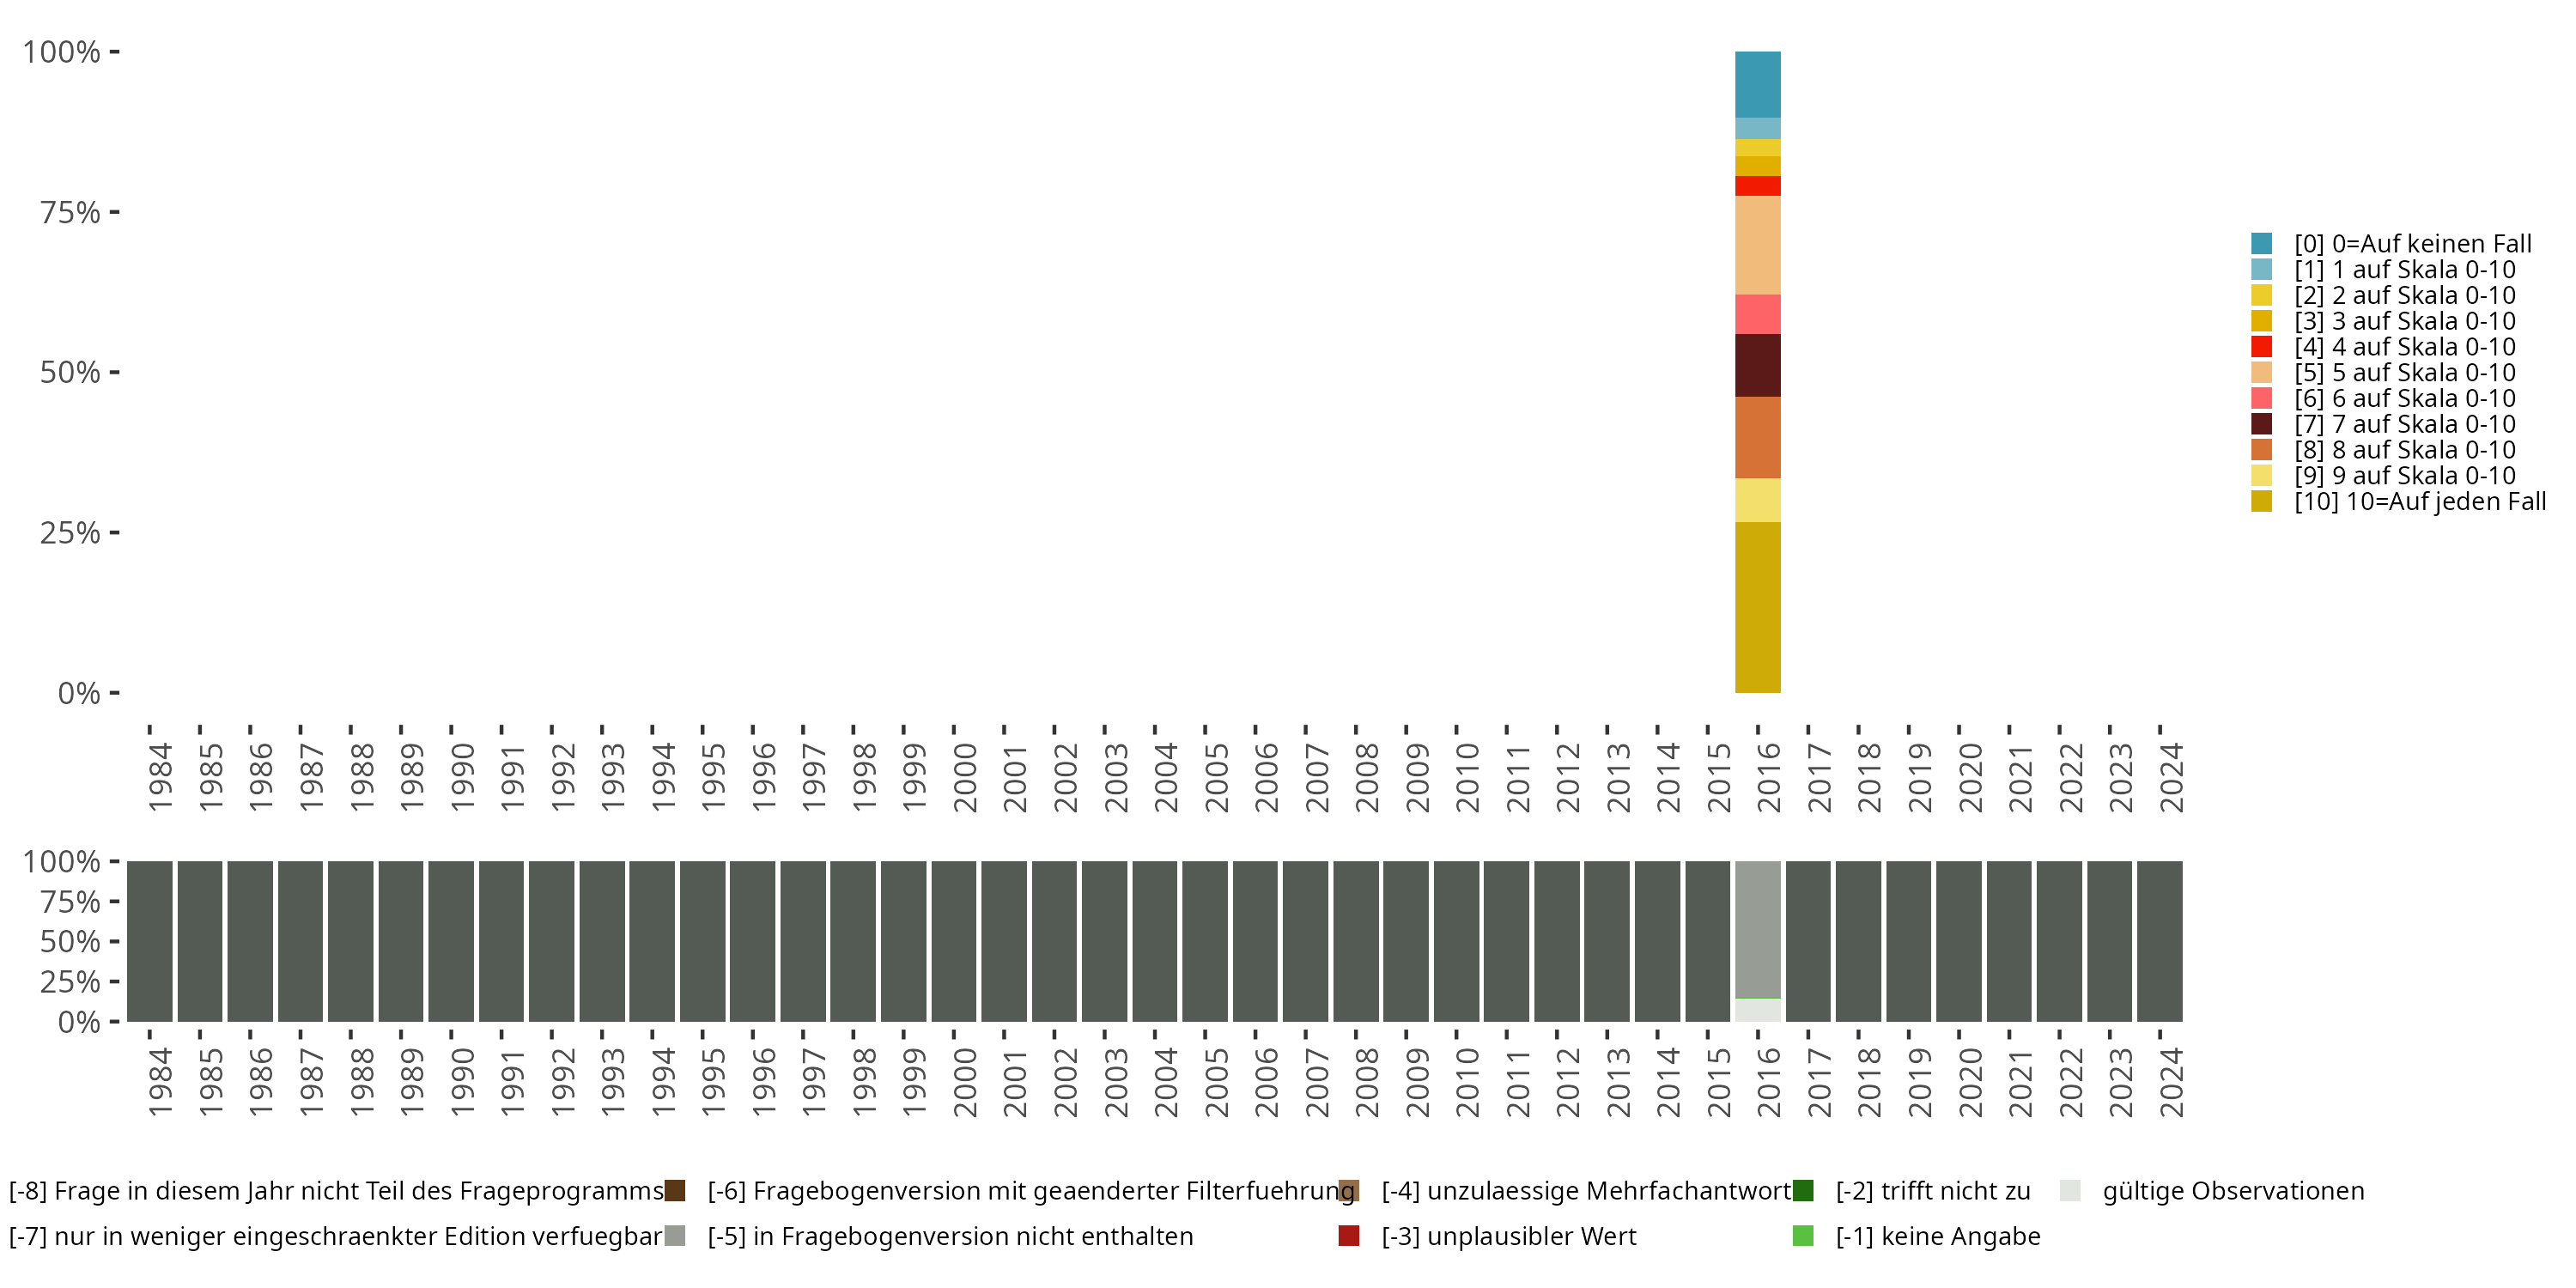Click the large gold bottom segment of 2016 bar
Screen dimensions: 2576x1288
[1757, 607]
